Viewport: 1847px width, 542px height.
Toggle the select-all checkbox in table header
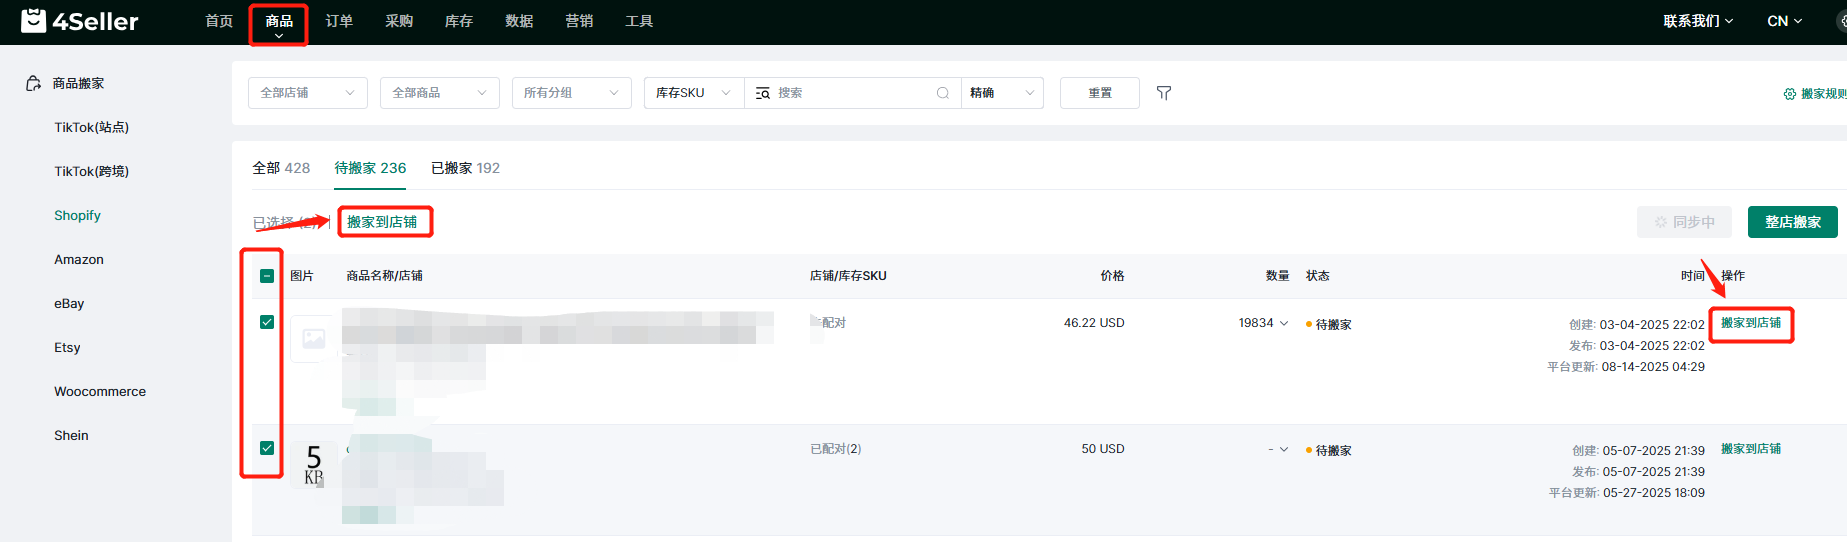[x=267, y=276]
